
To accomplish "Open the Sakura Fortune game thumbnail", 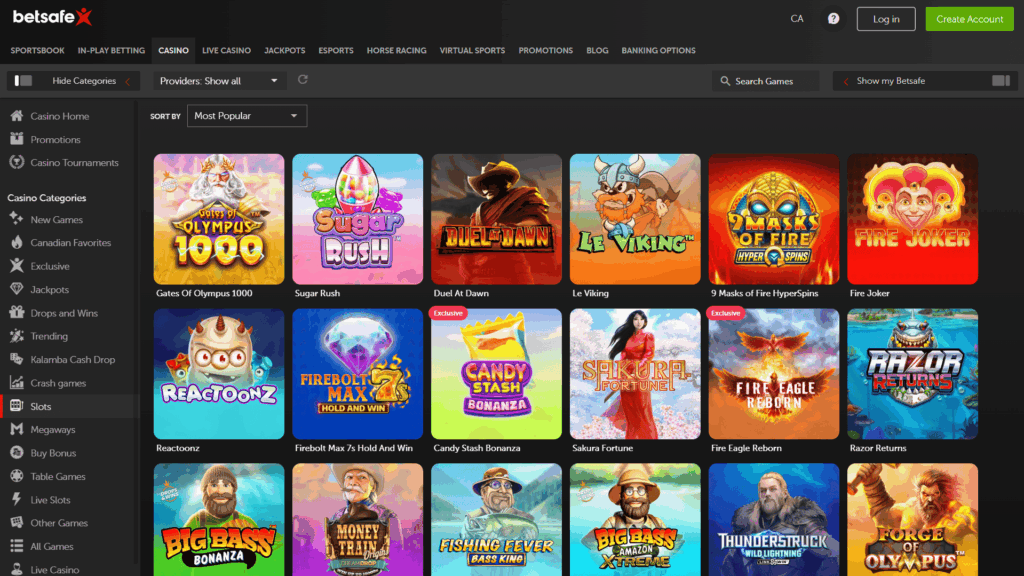I will coord(635,373).
